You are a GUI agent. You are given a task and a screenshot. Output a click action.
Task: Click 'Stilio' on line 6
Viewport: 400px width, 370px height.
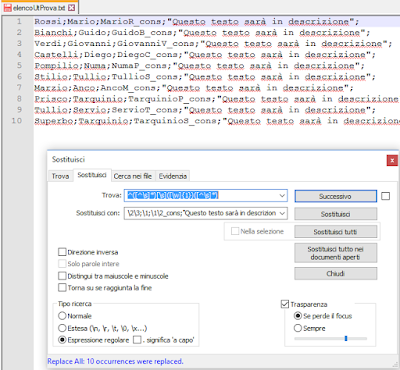click(51, 77)
